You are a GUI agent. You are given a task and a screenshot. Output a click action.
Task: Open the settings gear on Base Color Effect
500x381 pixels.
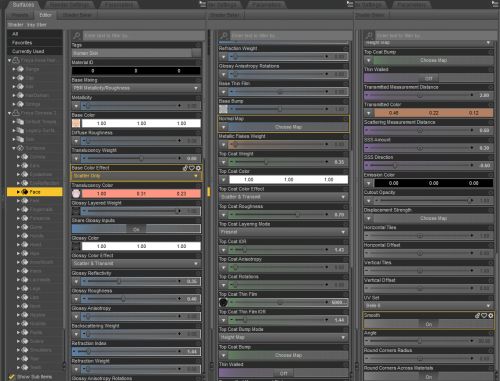pos(198,168)
